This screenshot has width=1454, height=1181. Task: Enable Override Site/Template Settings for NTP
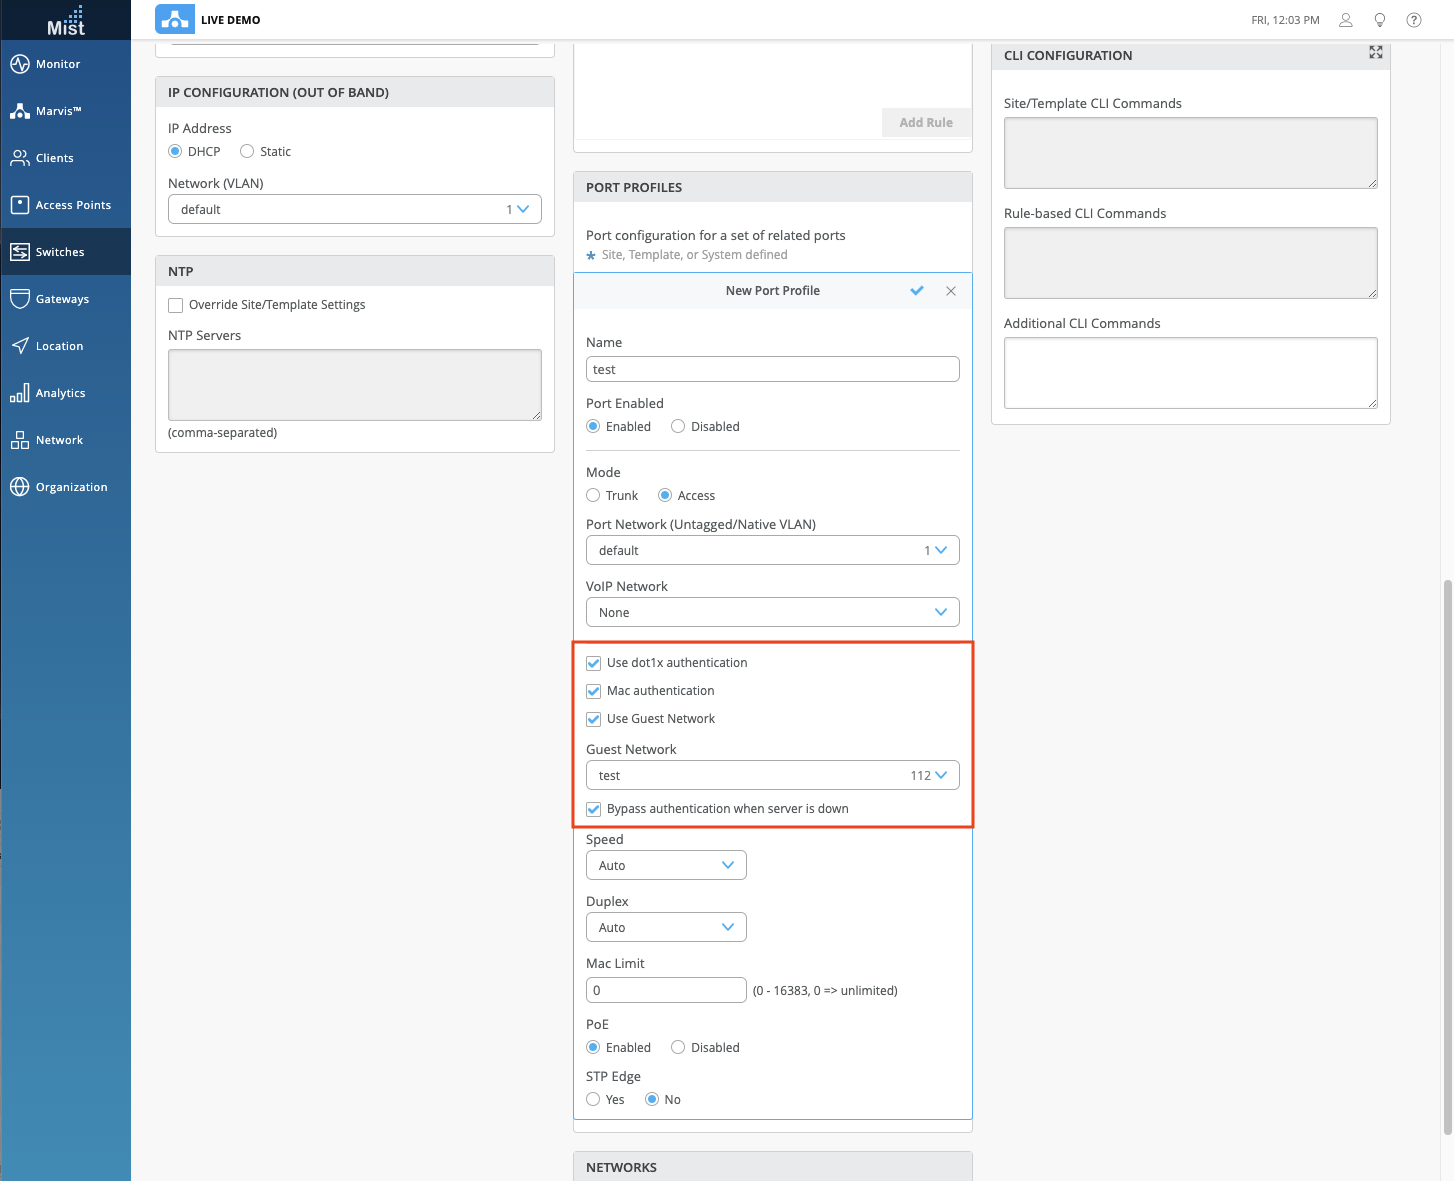pyautogui.click(x=176, y=305)
